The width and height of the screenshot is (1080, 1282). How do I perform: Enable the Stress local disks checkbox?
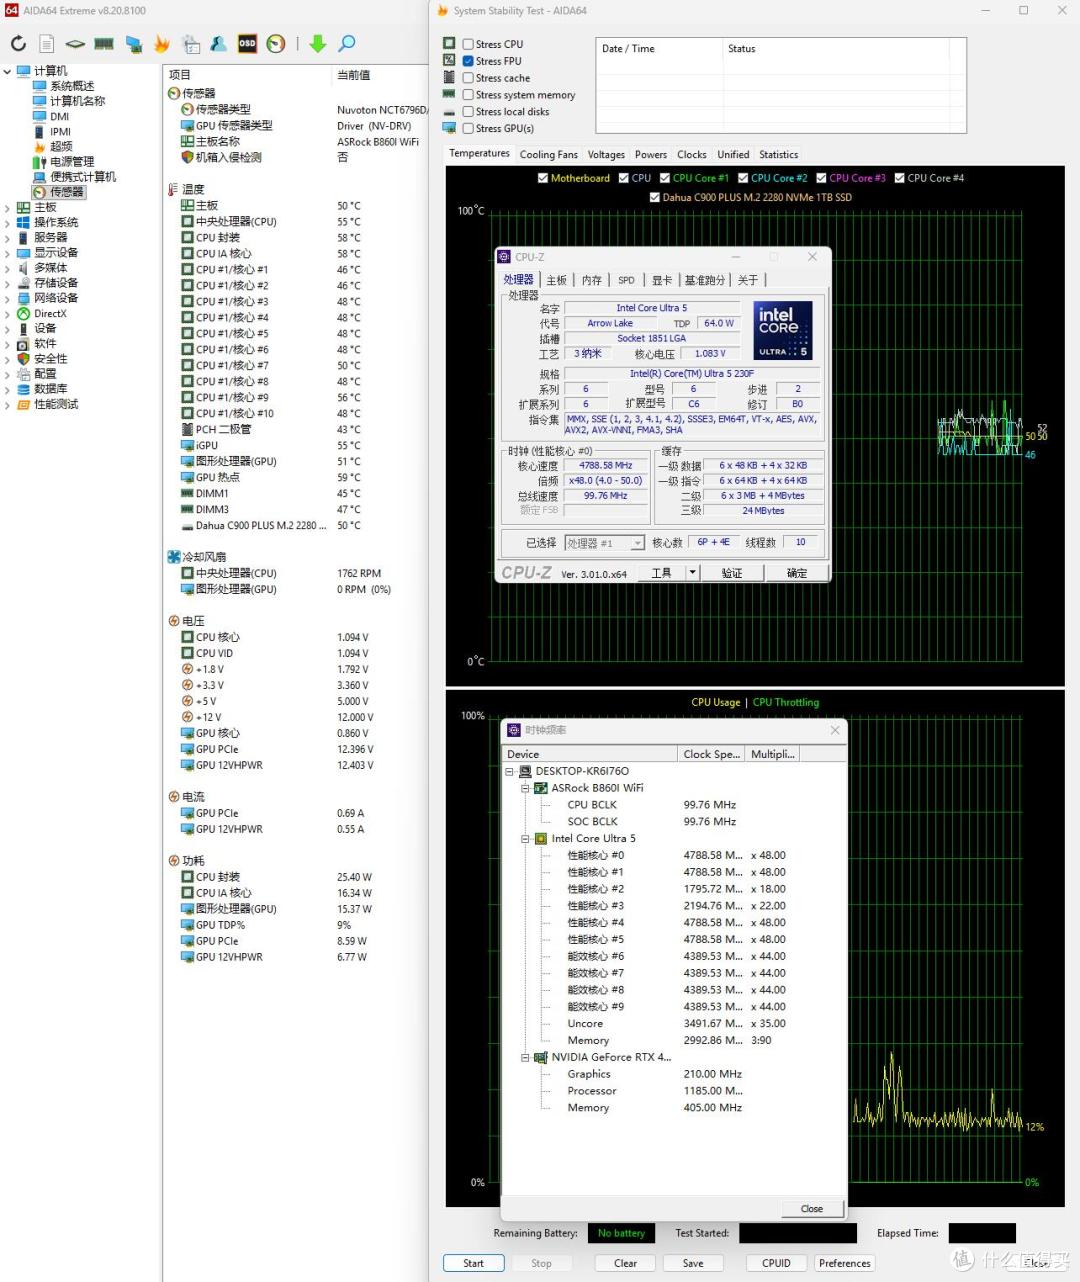click(468, 112)
